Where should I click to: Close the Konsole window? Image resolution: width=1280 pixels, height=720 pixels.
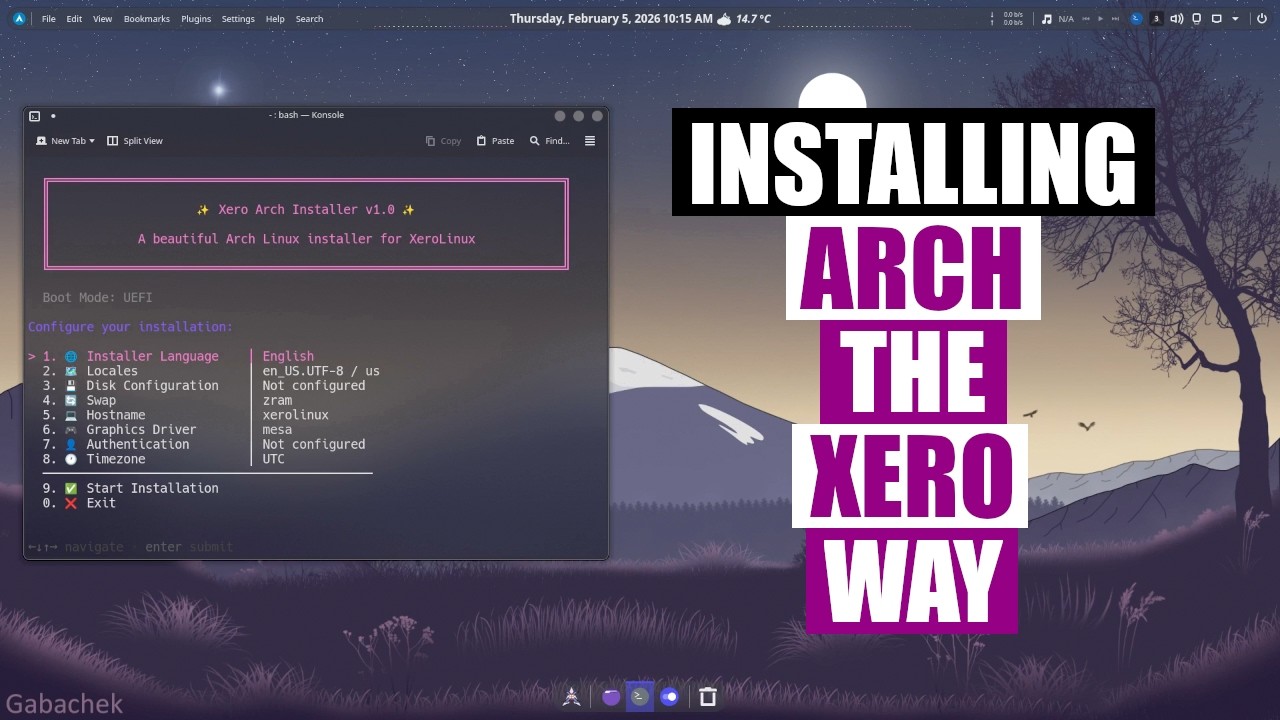(597, 115)
